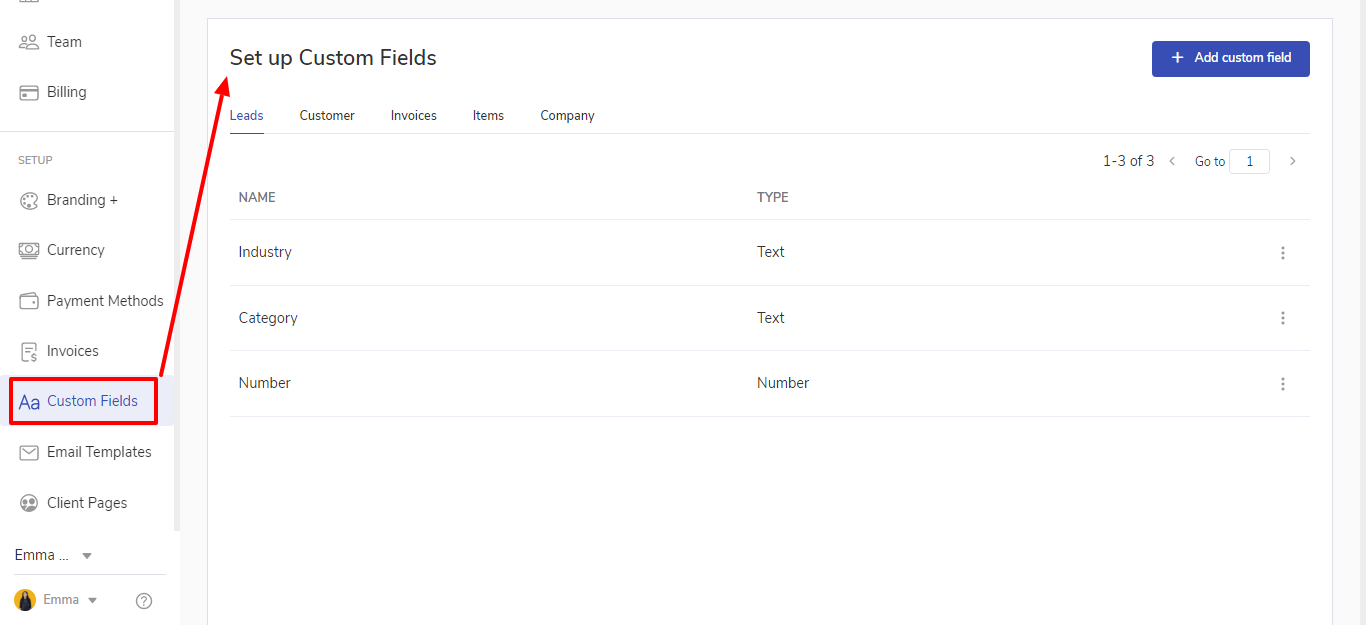Open the help question mark icon
The image size is (1366, 625).
click(144, 600)
